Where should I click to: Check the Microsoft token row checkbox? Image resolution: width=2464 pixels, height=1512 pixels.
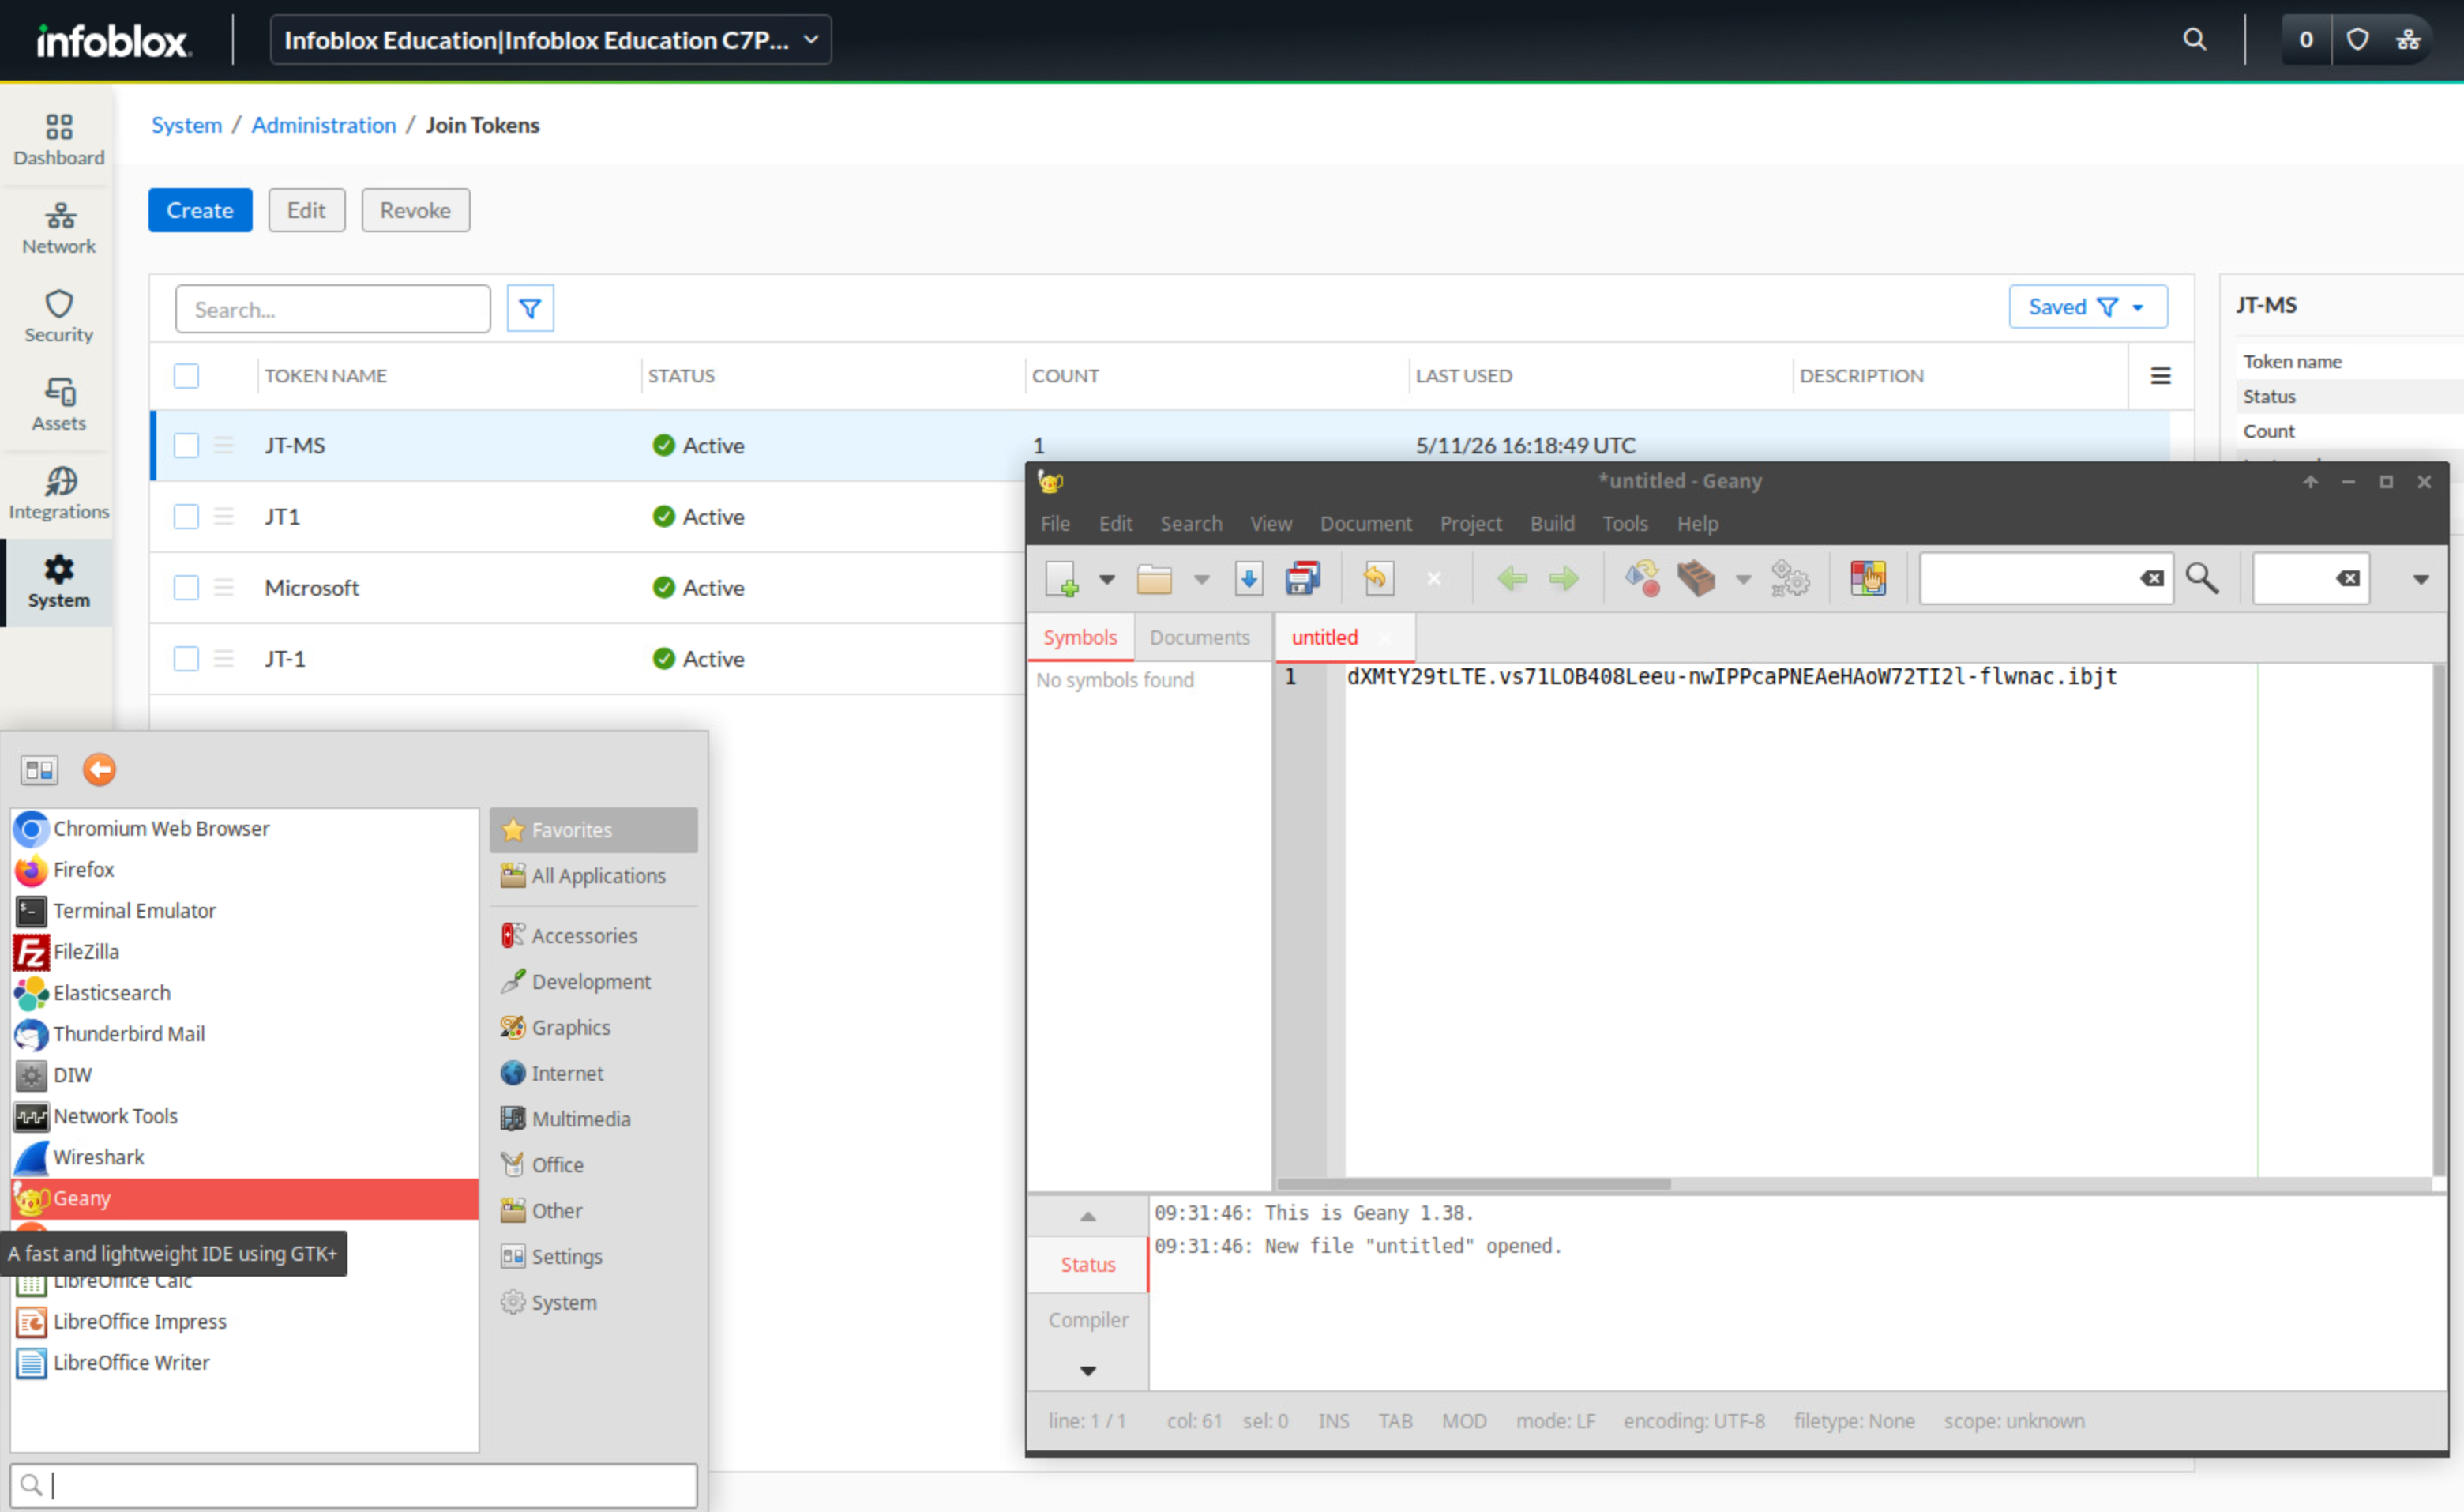(186, 587)
